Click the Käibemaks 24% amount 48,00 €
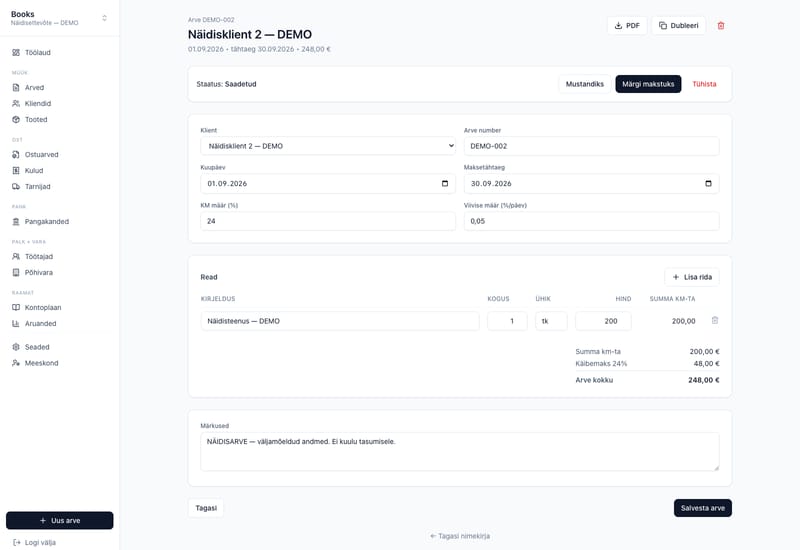 [x=706, y=364]
